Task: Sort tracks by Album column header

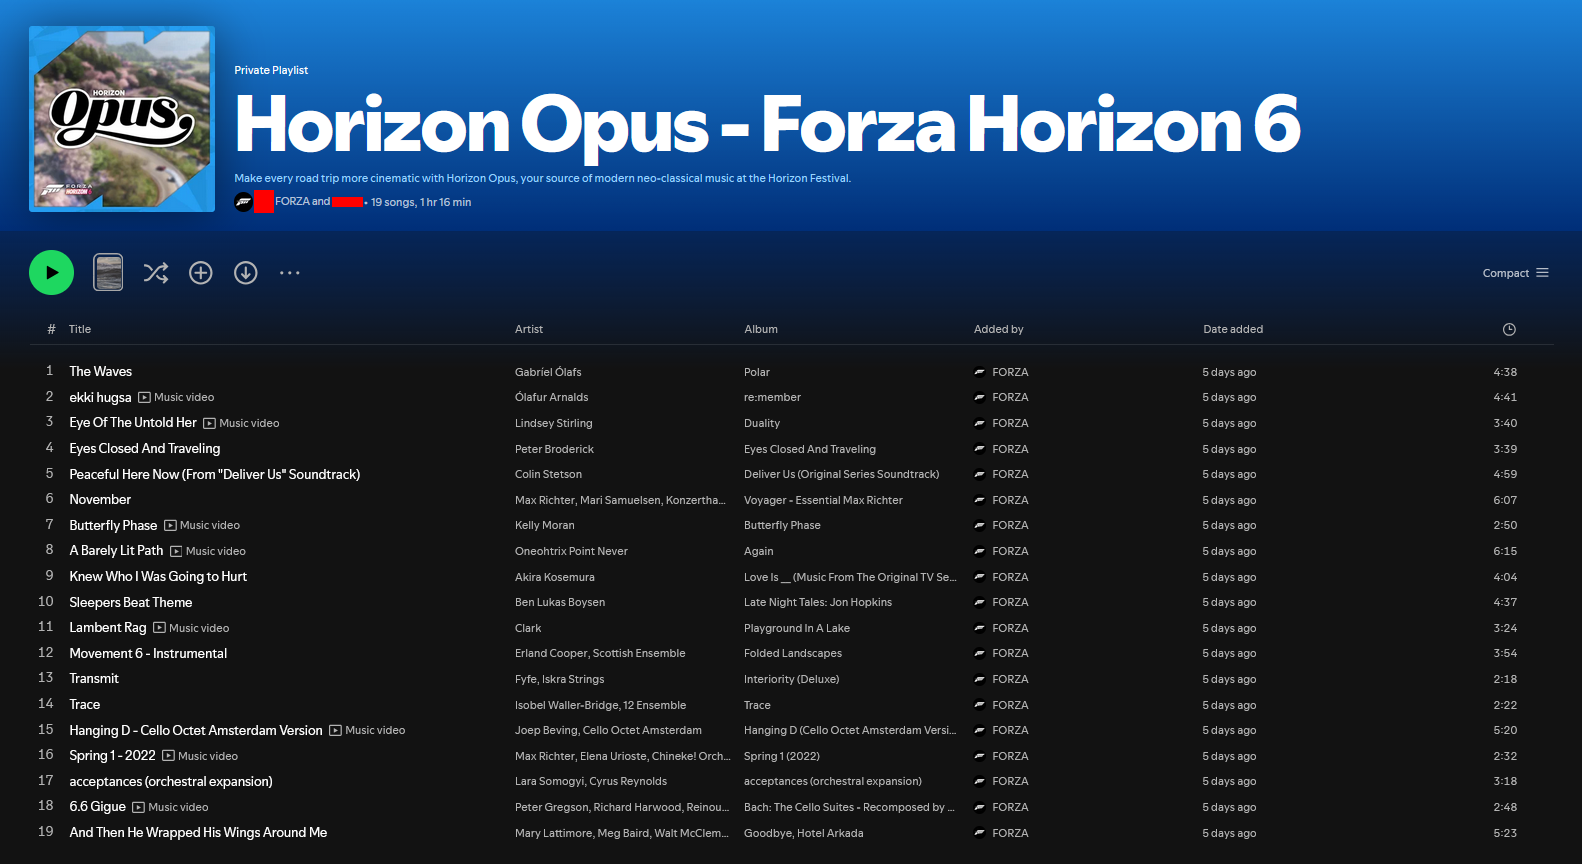Action: point(761,329)
